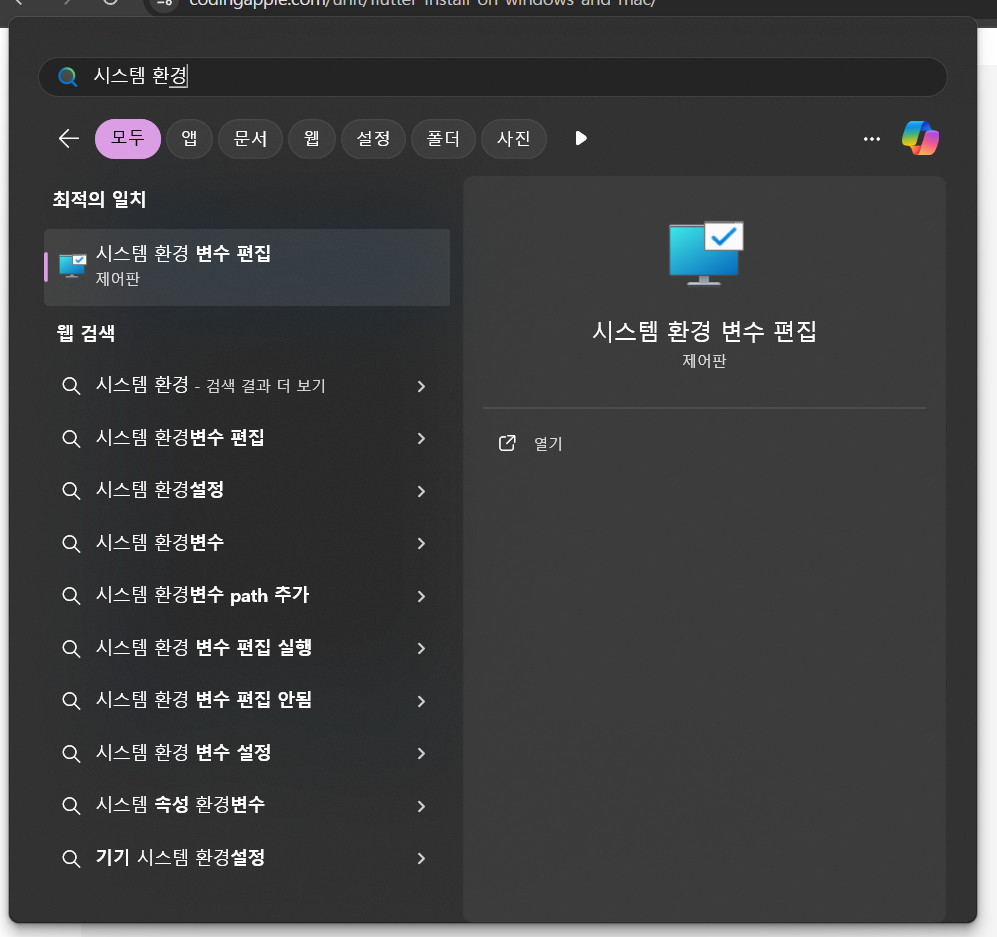
Task: Select the 설정 filter tab
Action: [373, 139]
